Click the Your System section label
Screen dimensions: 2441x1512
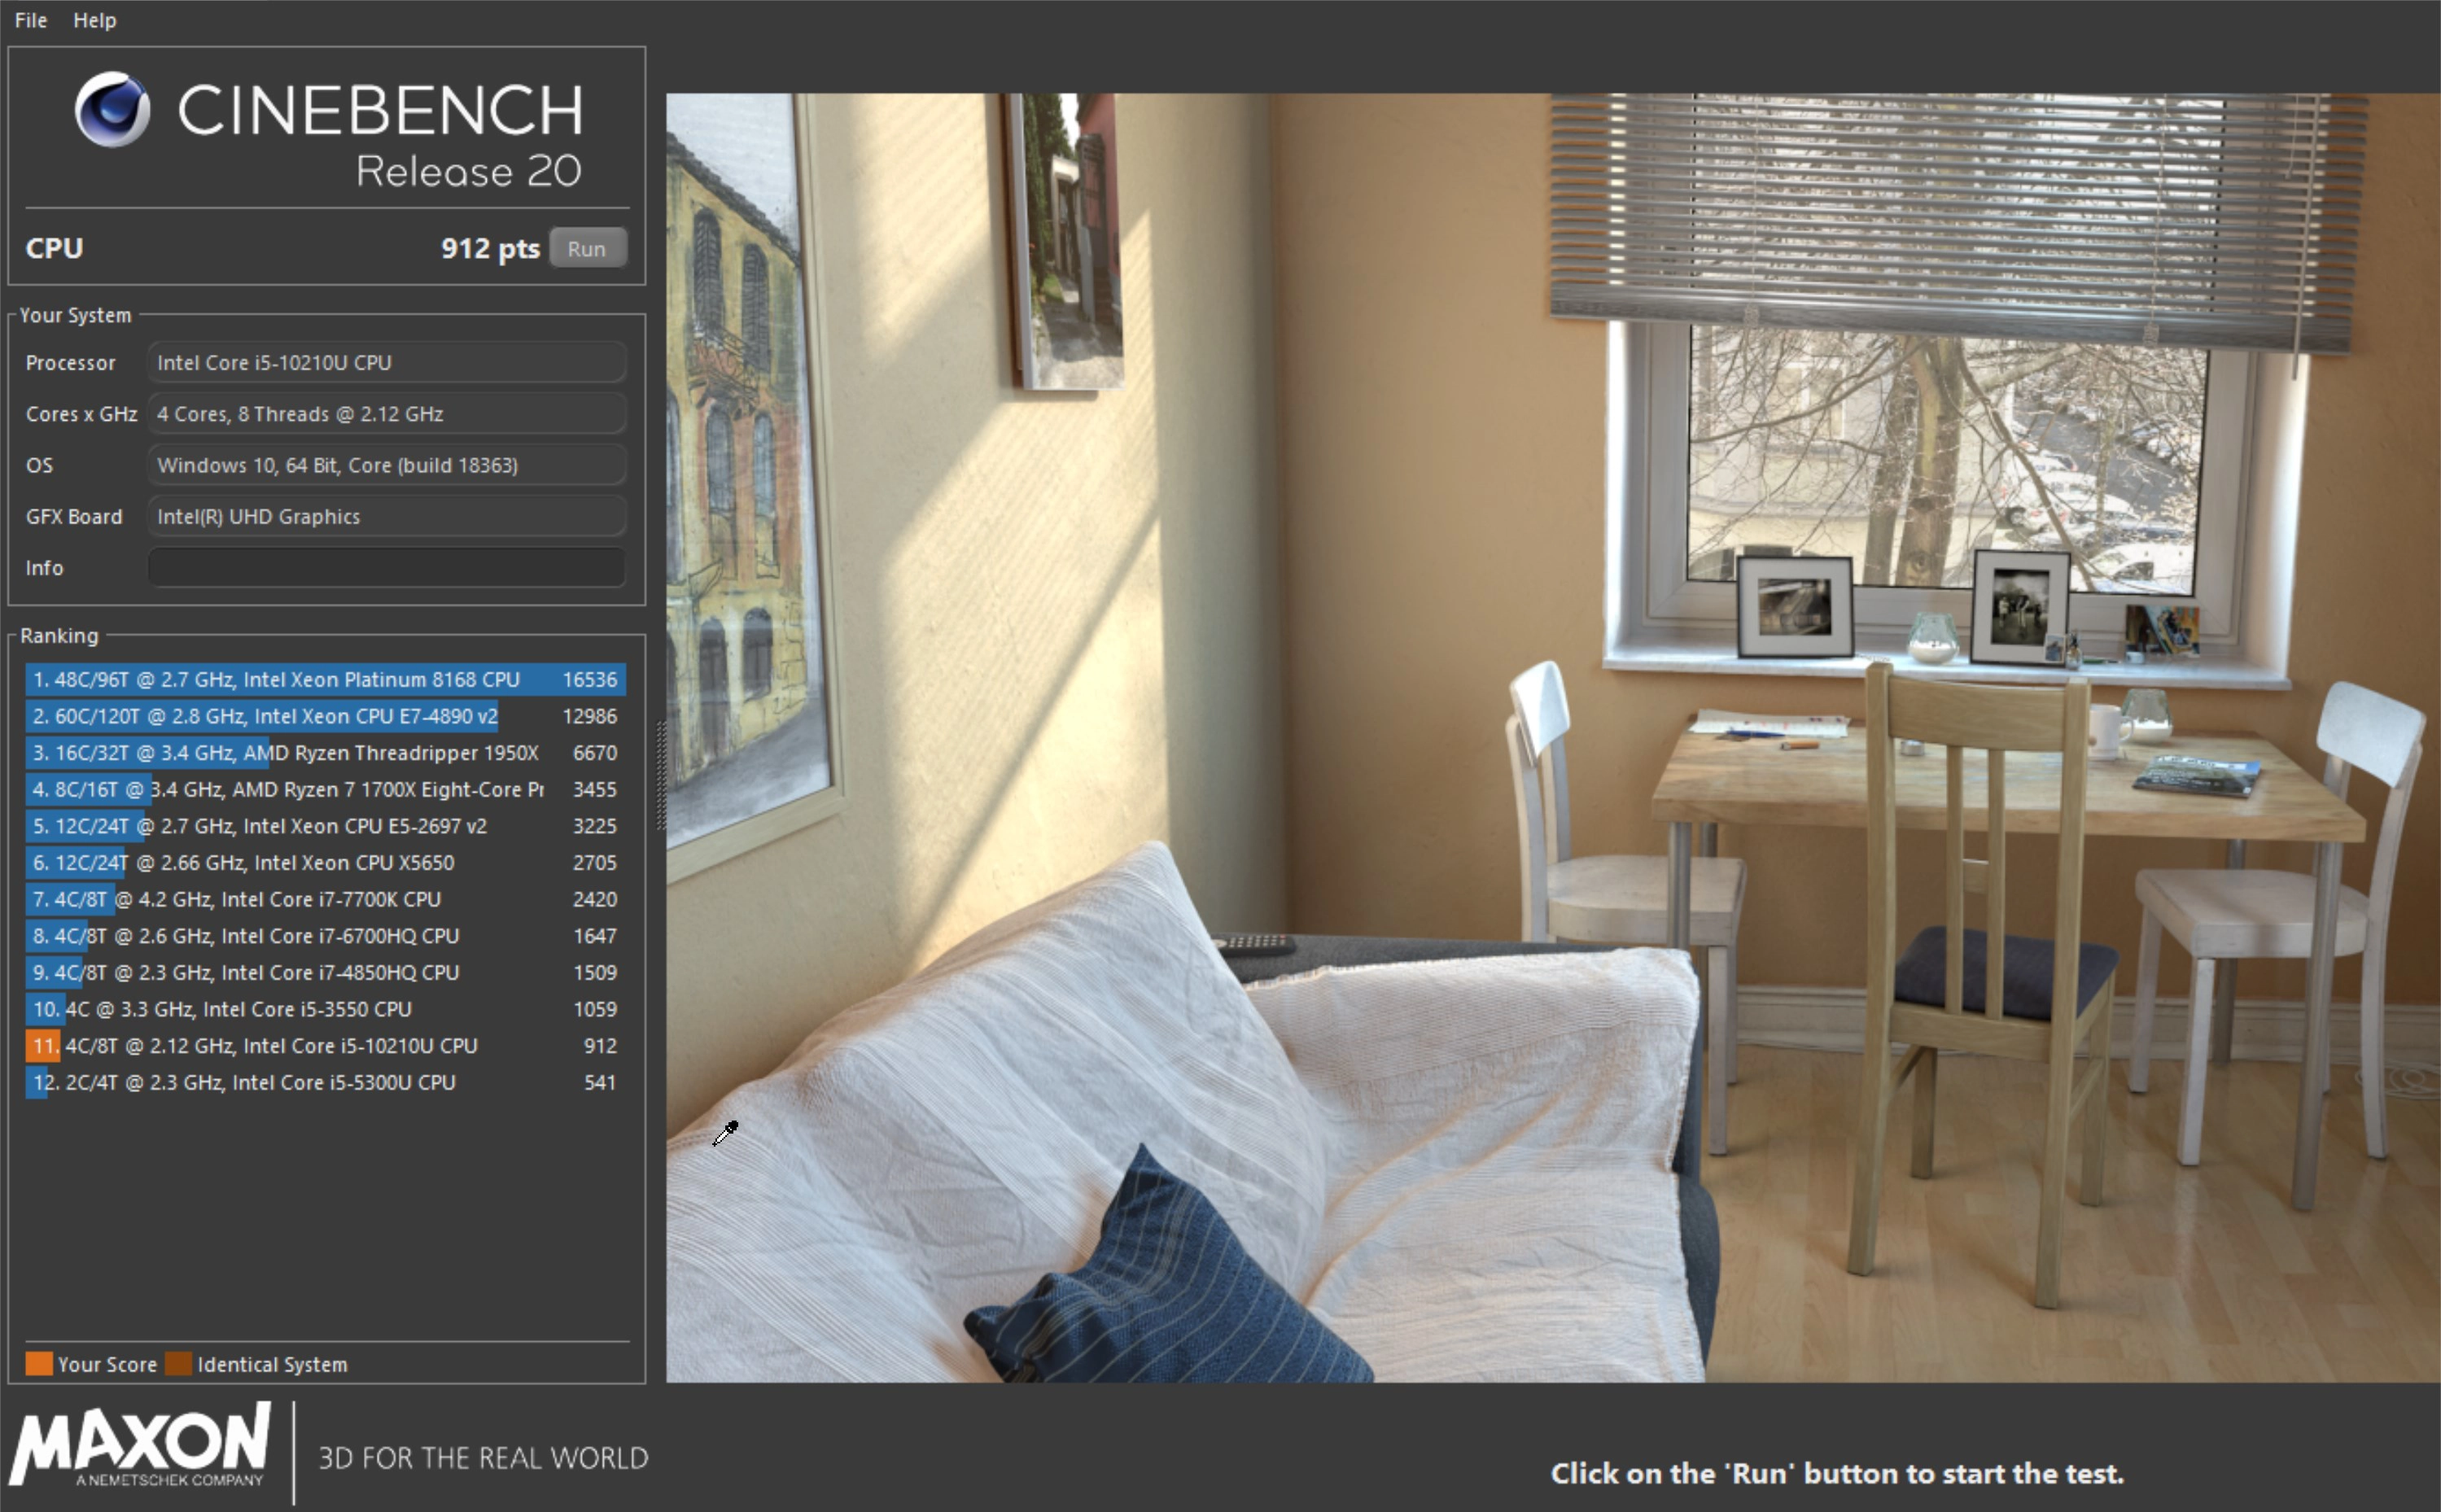point(75,315)
